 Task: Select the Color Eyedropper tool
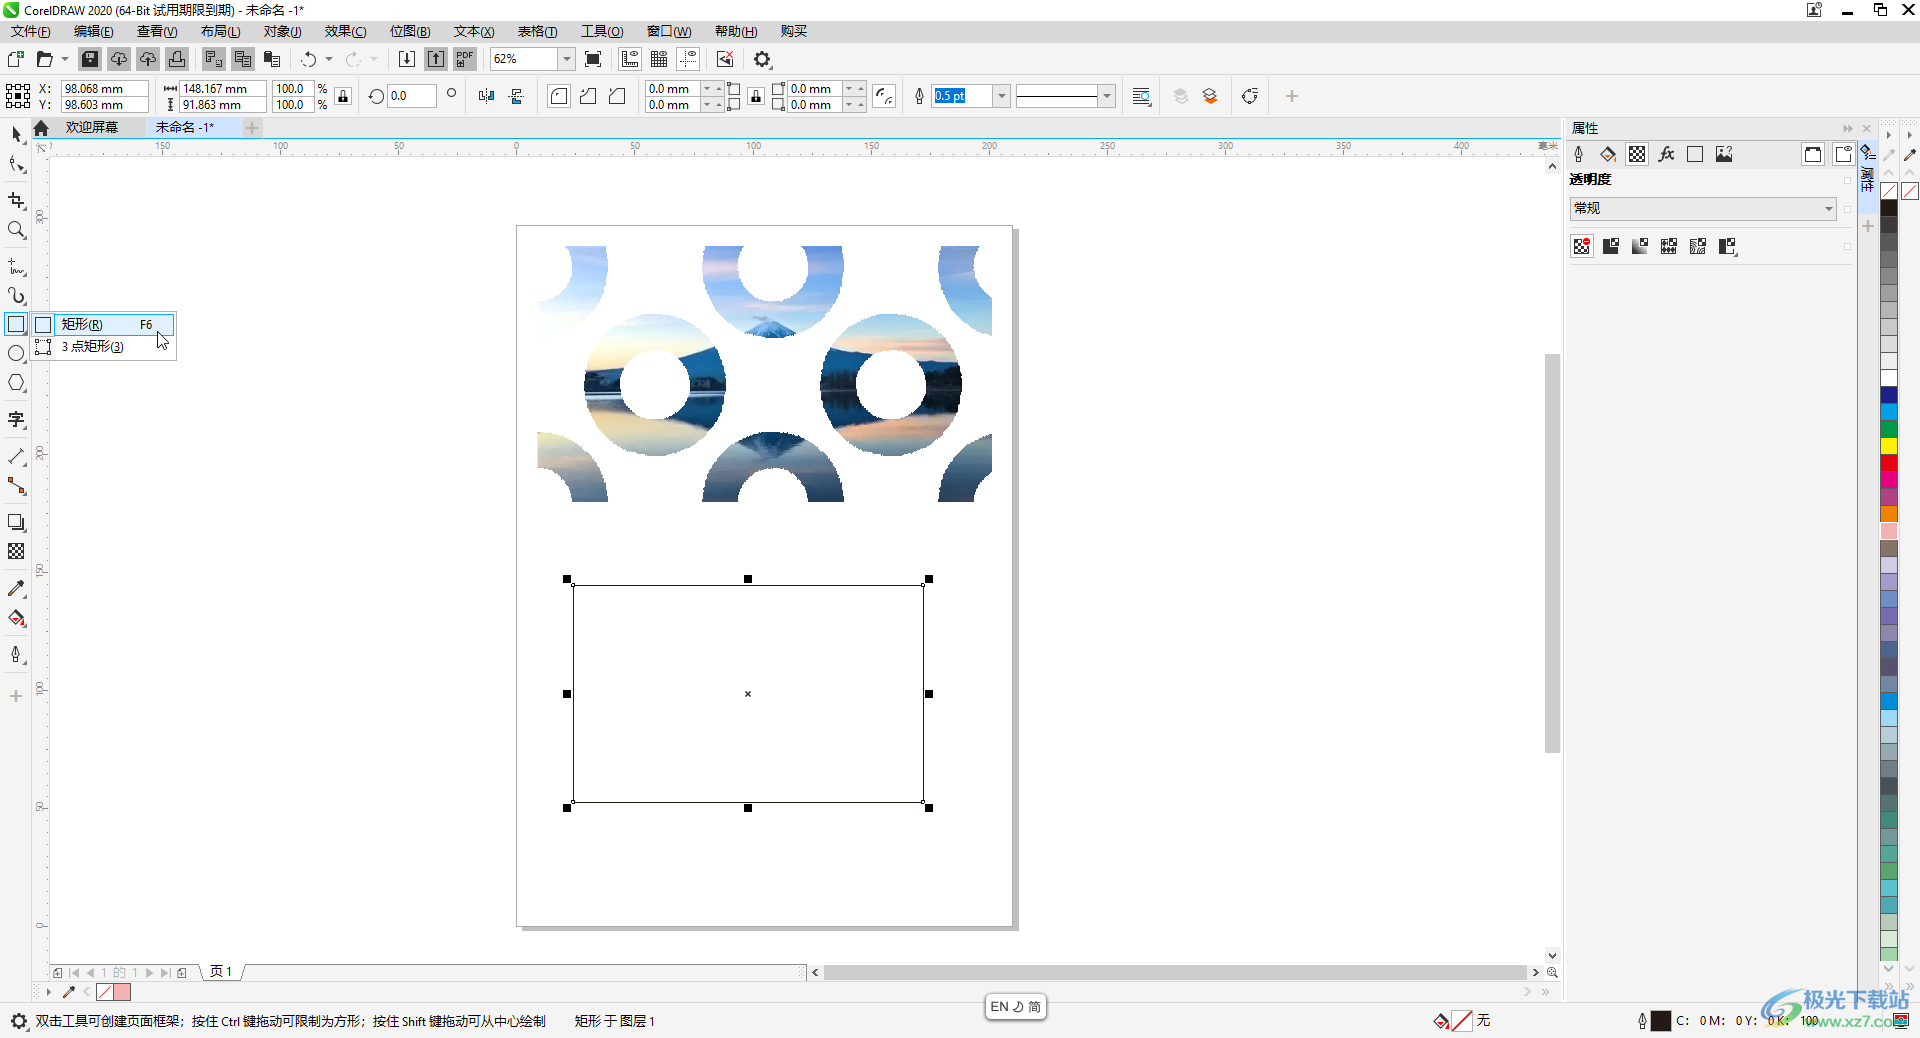16,589
